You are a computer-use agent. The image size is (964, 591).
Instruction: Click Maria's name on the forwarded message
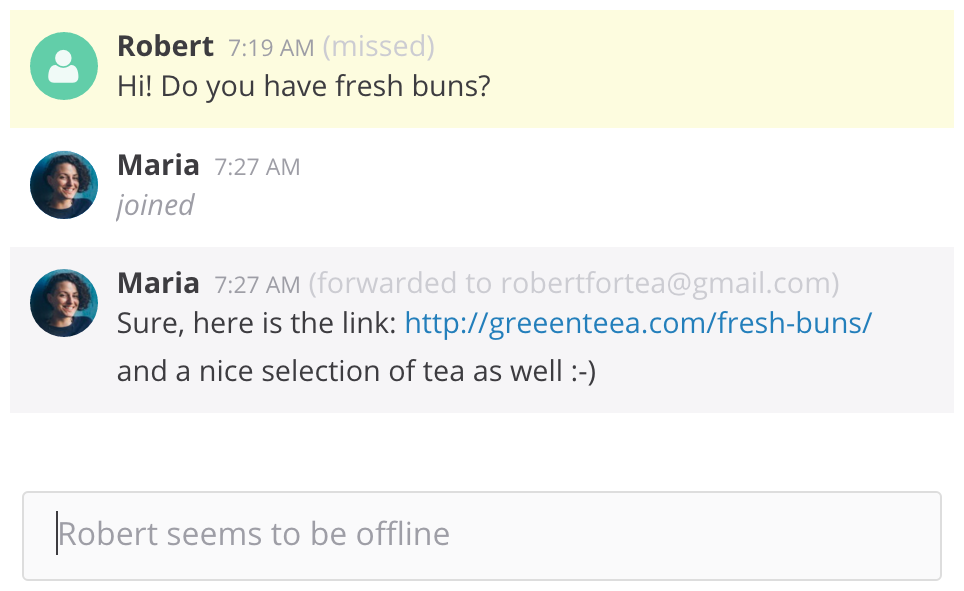(158, 283)
